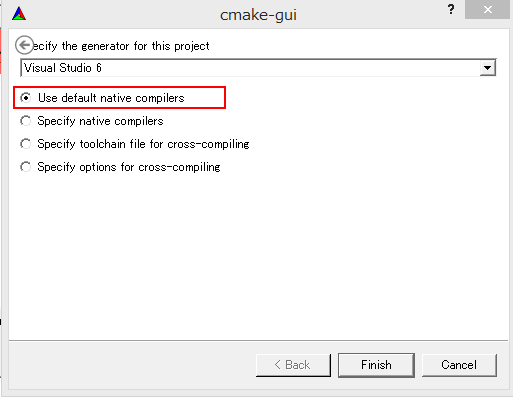Select Use default native compilers radio button
513x397 pixels.
[x=26, y=98]
